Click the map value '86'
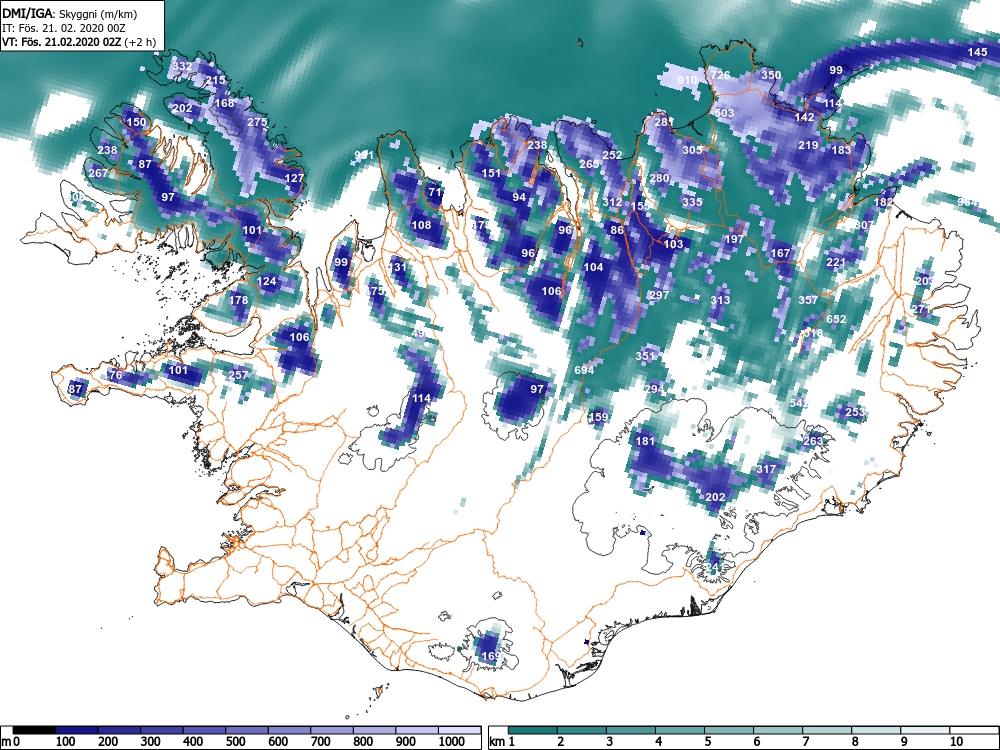This screenshot has height=750, width=1000. point(617,230)
